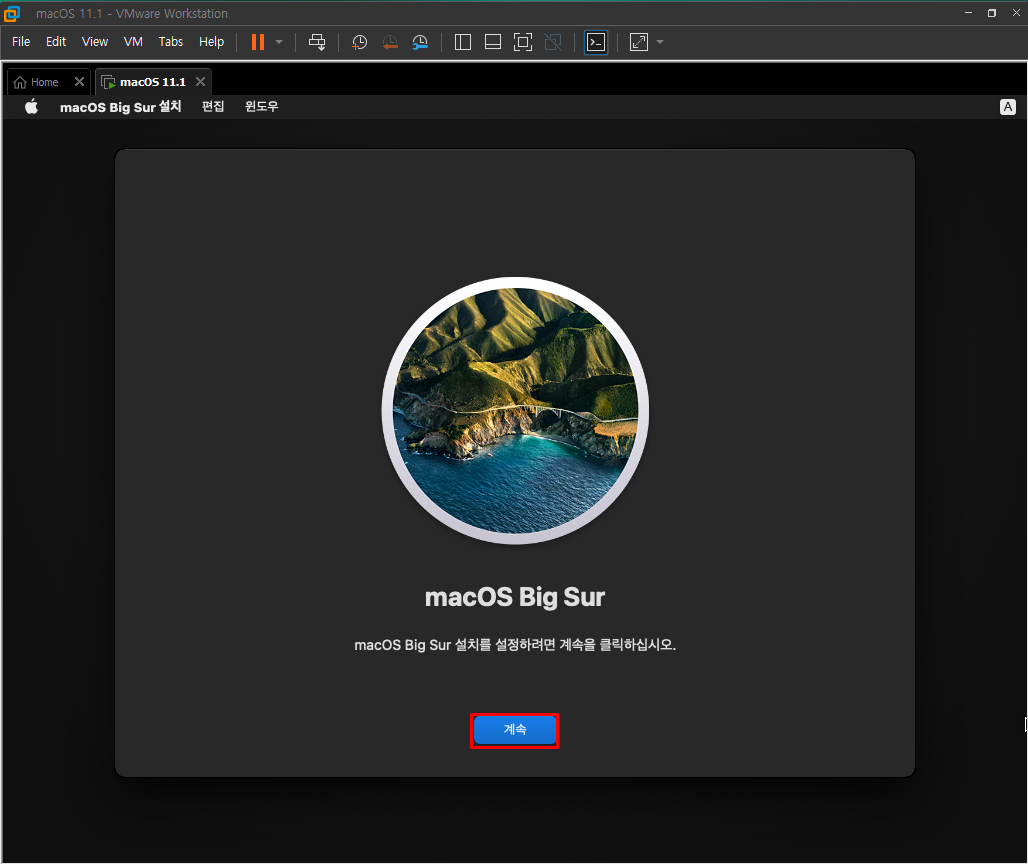Toggle the thumbnail bar icon

(x=492, y=42)
